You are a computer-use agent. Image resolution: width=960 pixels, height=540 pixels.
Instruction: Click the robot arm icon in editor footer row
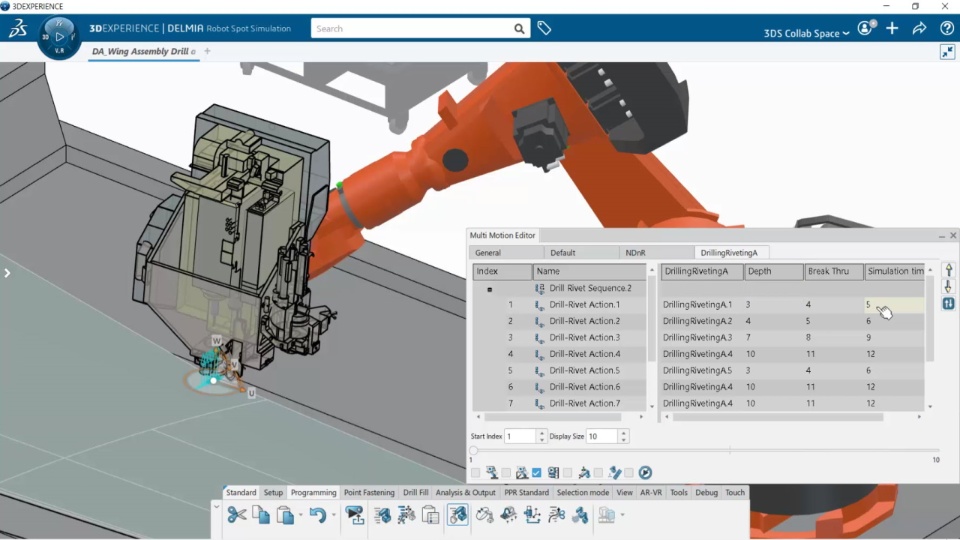click(x=584, y=472)
